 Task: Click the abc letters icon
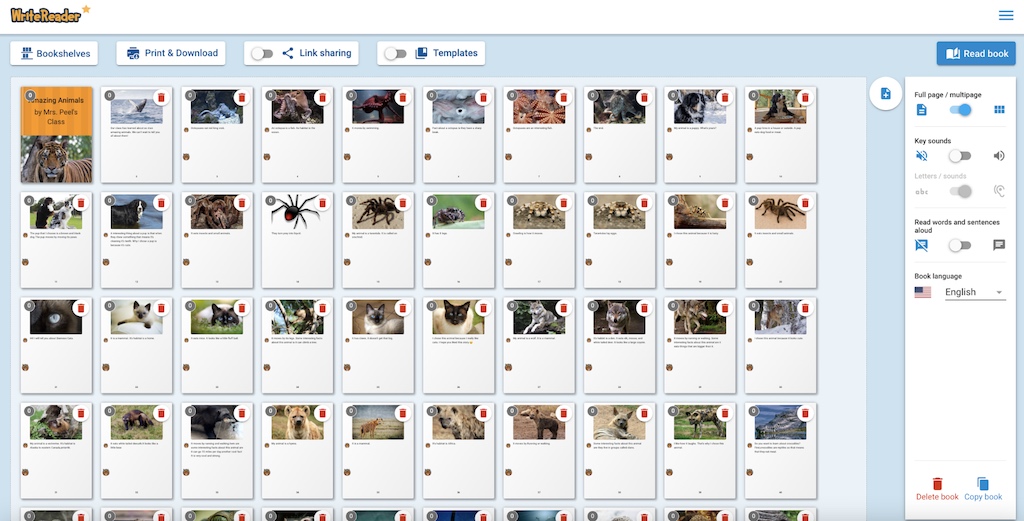tap(921, 191)
